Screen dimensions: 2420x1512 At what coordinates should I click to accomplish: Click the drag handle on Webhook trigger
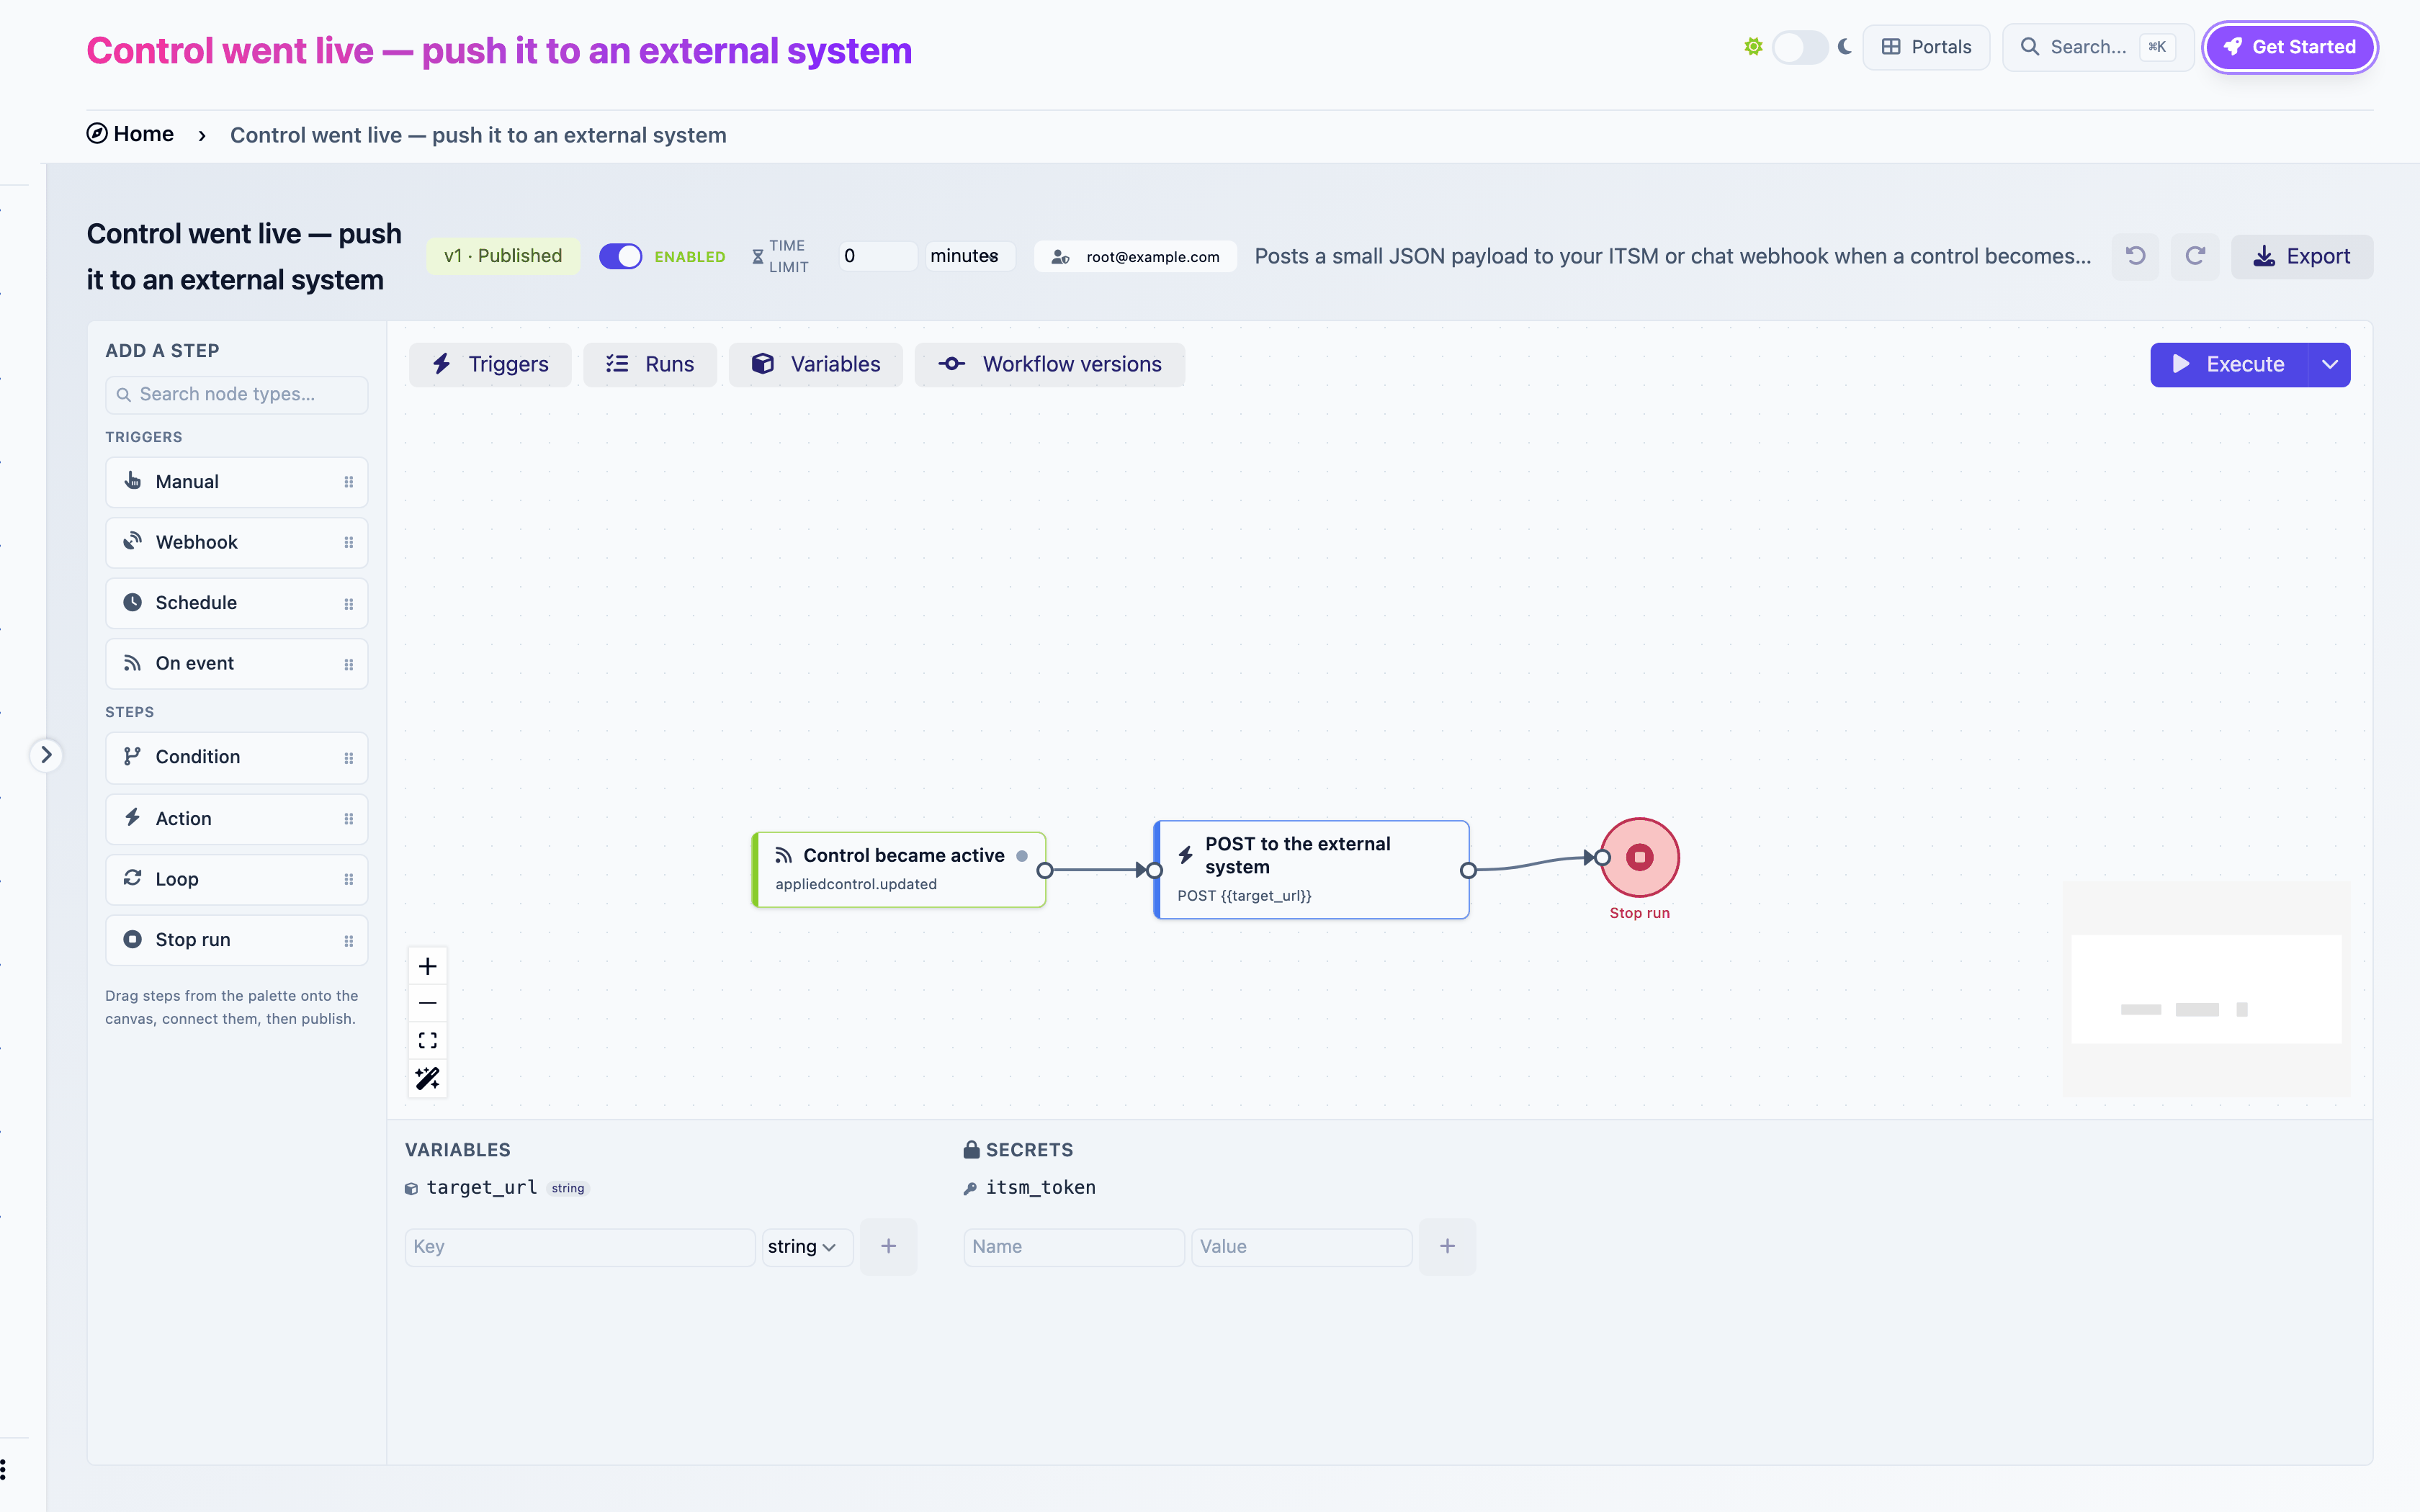349,543
